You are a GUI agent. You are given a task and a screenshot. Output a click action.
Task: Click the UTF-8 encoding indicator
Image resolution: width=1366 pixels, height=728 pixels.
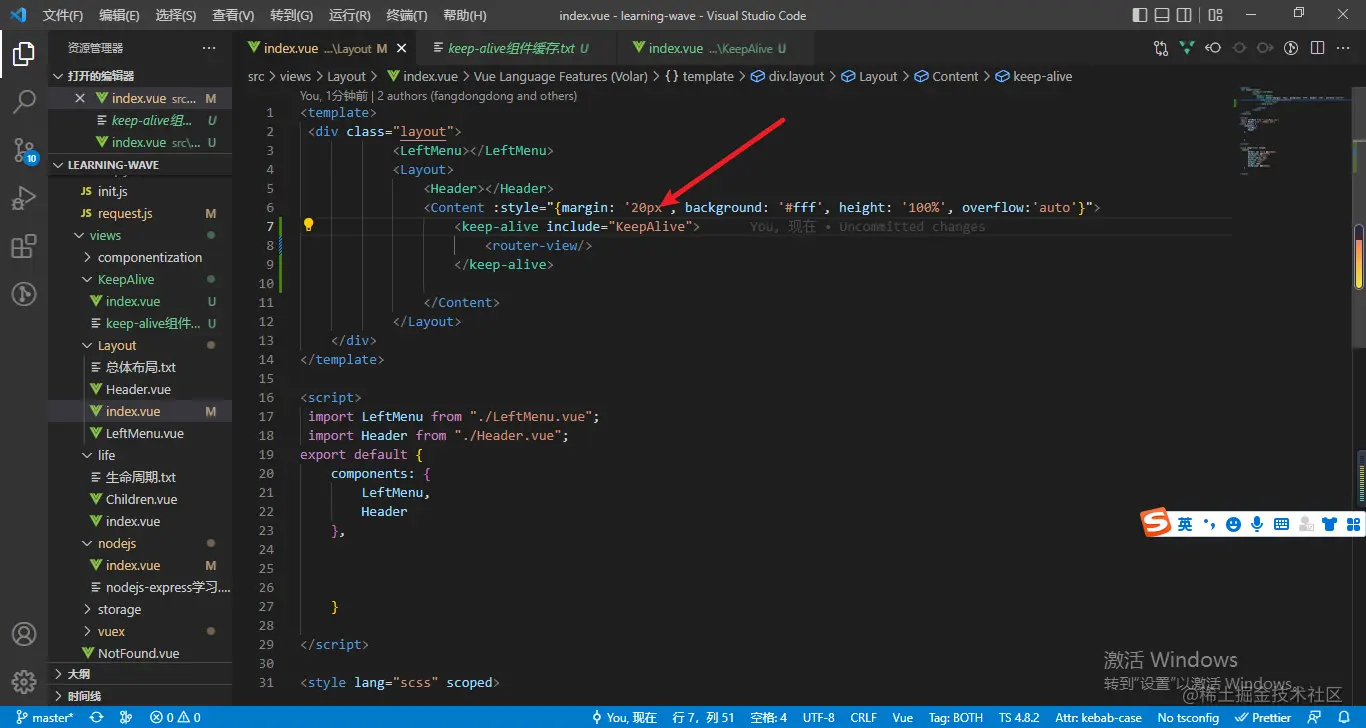pyautogui.click(x=818, y=717)
